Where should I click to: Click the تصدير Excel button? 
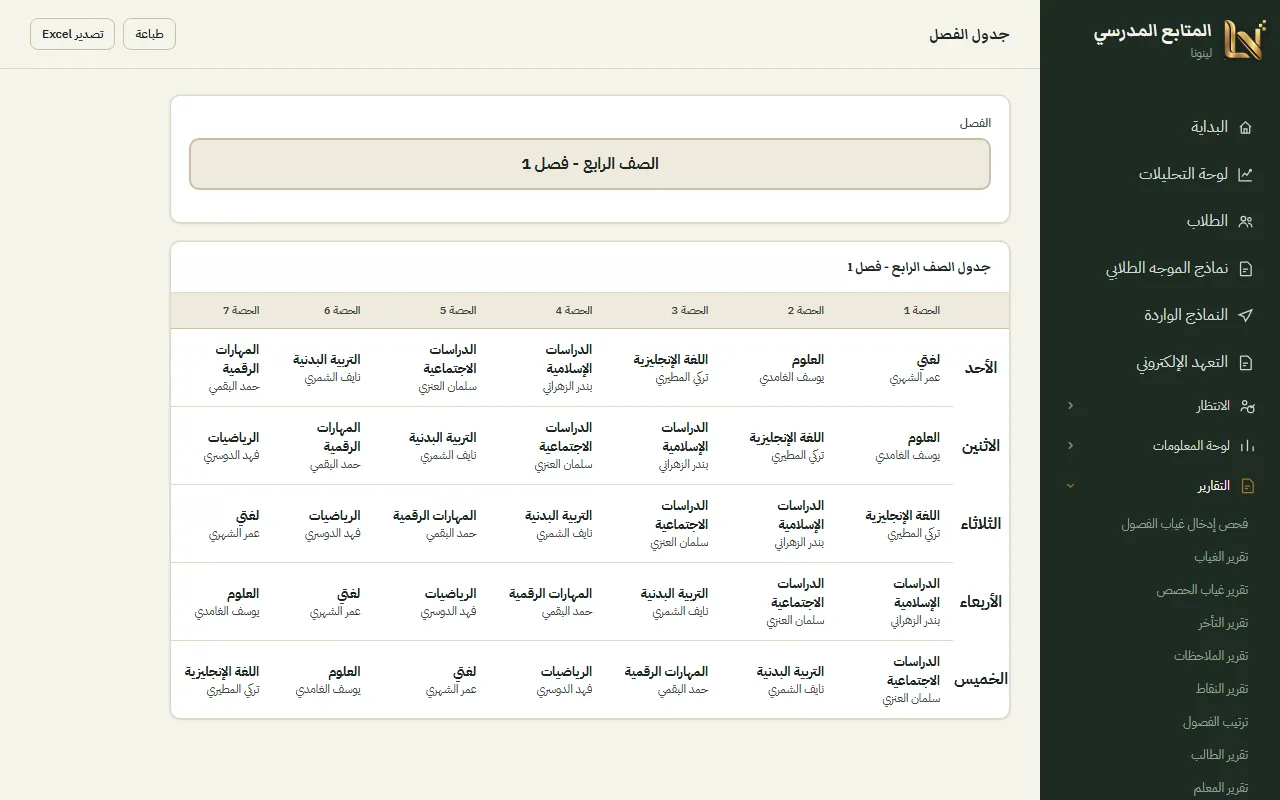click(x=72, y=34)
